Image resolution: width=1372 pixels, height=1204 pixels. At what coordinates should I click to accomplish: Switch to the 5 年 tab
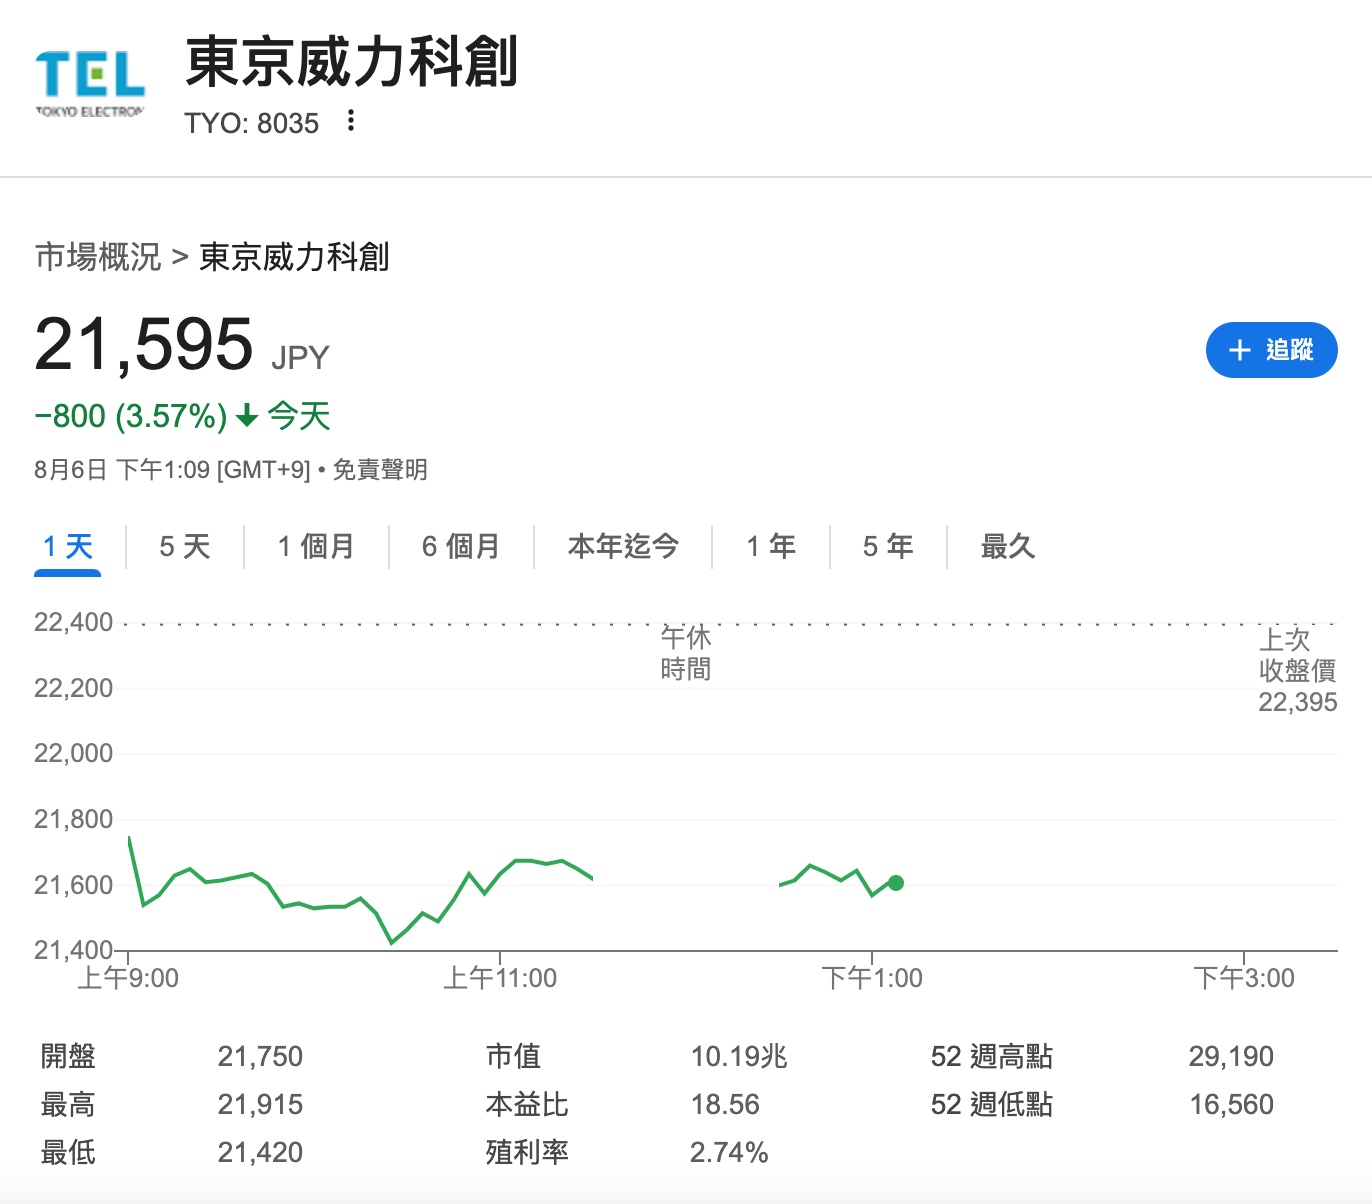[x=888, y=547]
